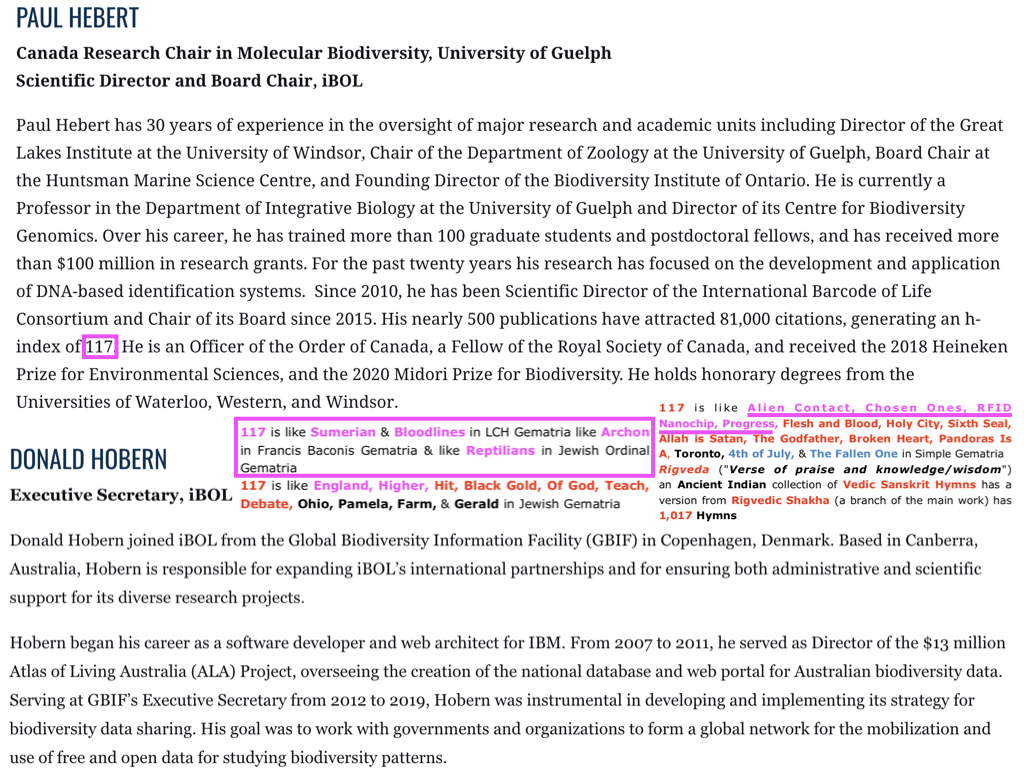Click the underlined 'Chosen Ones,' text
The image size is (1024, 768).
(x=918, y=408)
